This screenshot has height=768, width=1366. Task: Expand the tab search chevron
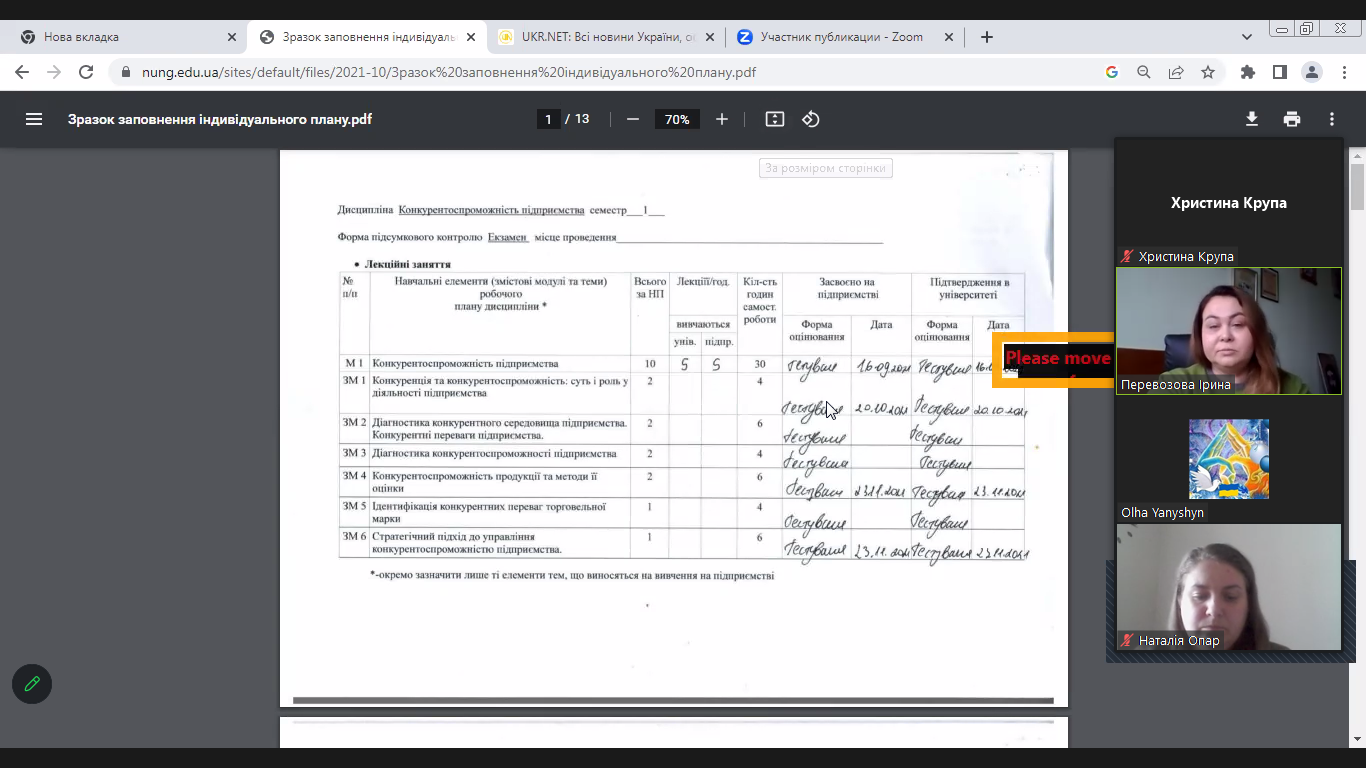click(1246, 37)
